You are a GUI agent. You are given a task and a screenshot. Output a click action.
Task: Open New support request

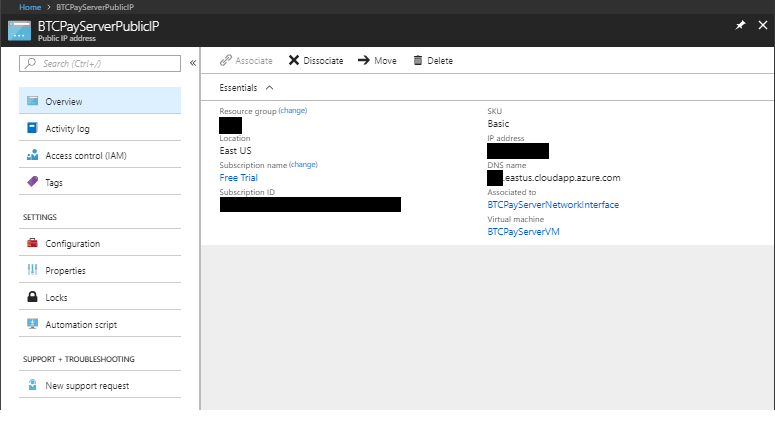[100, 386]
